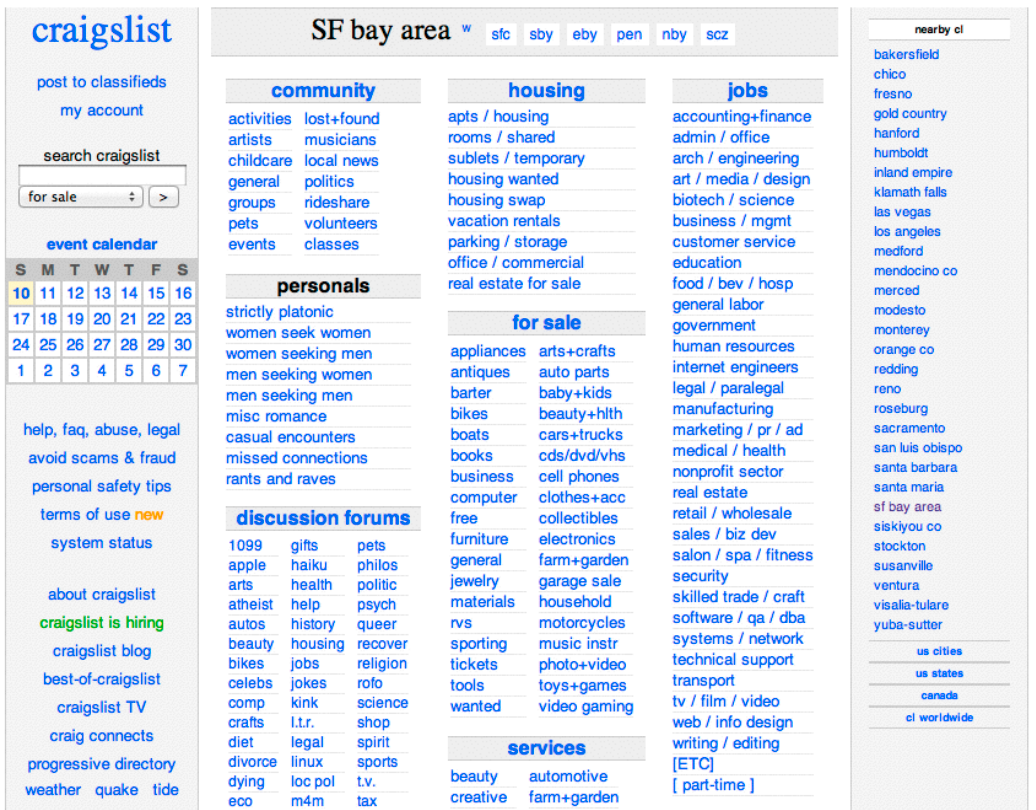Open the [ part-time ] jobs link
1036x810 pixels.
coord(714,786)
